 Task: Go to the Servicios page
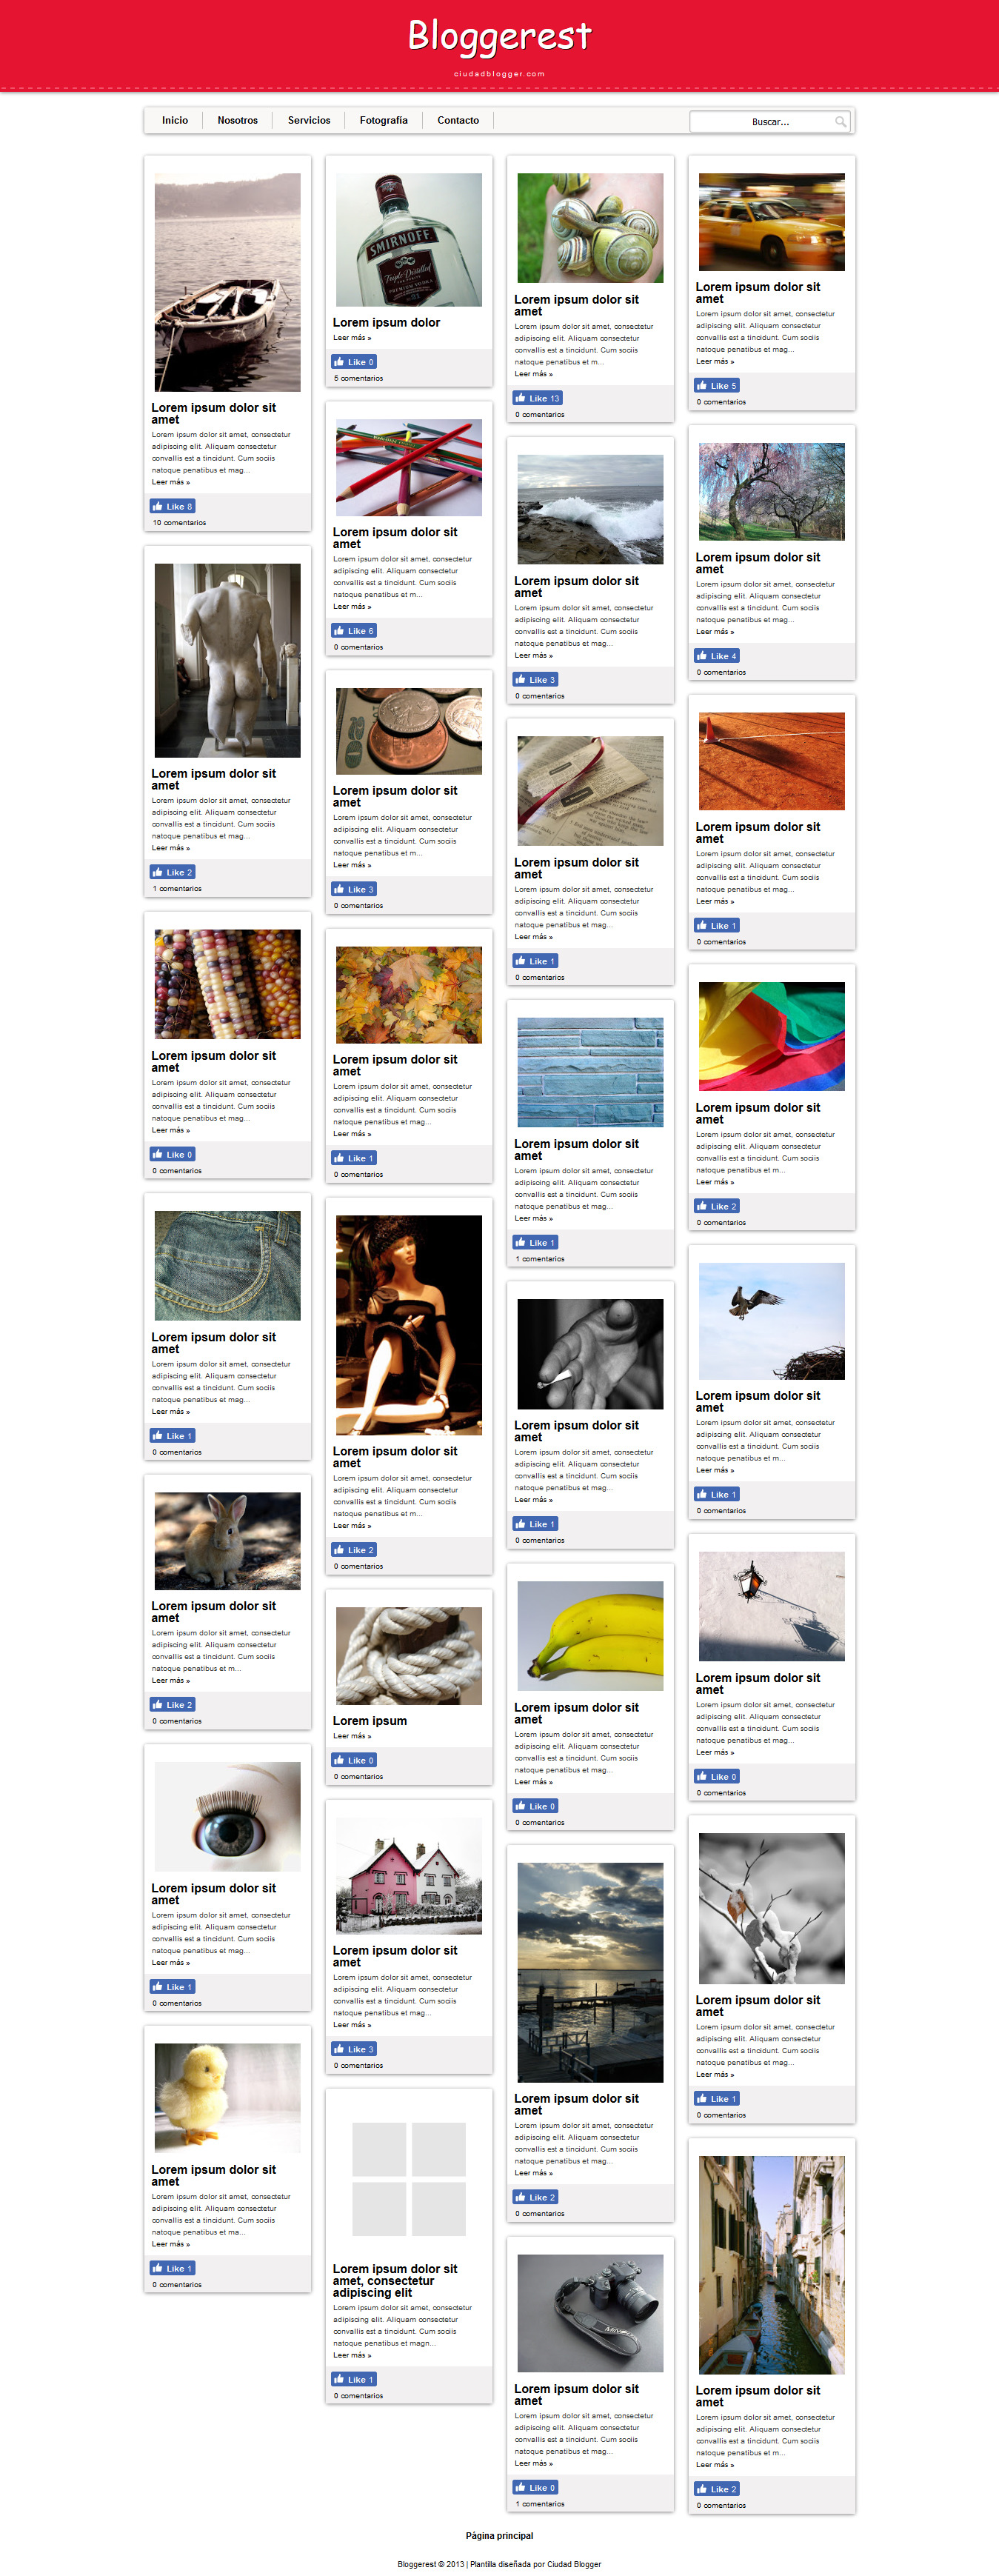point(309,120)
